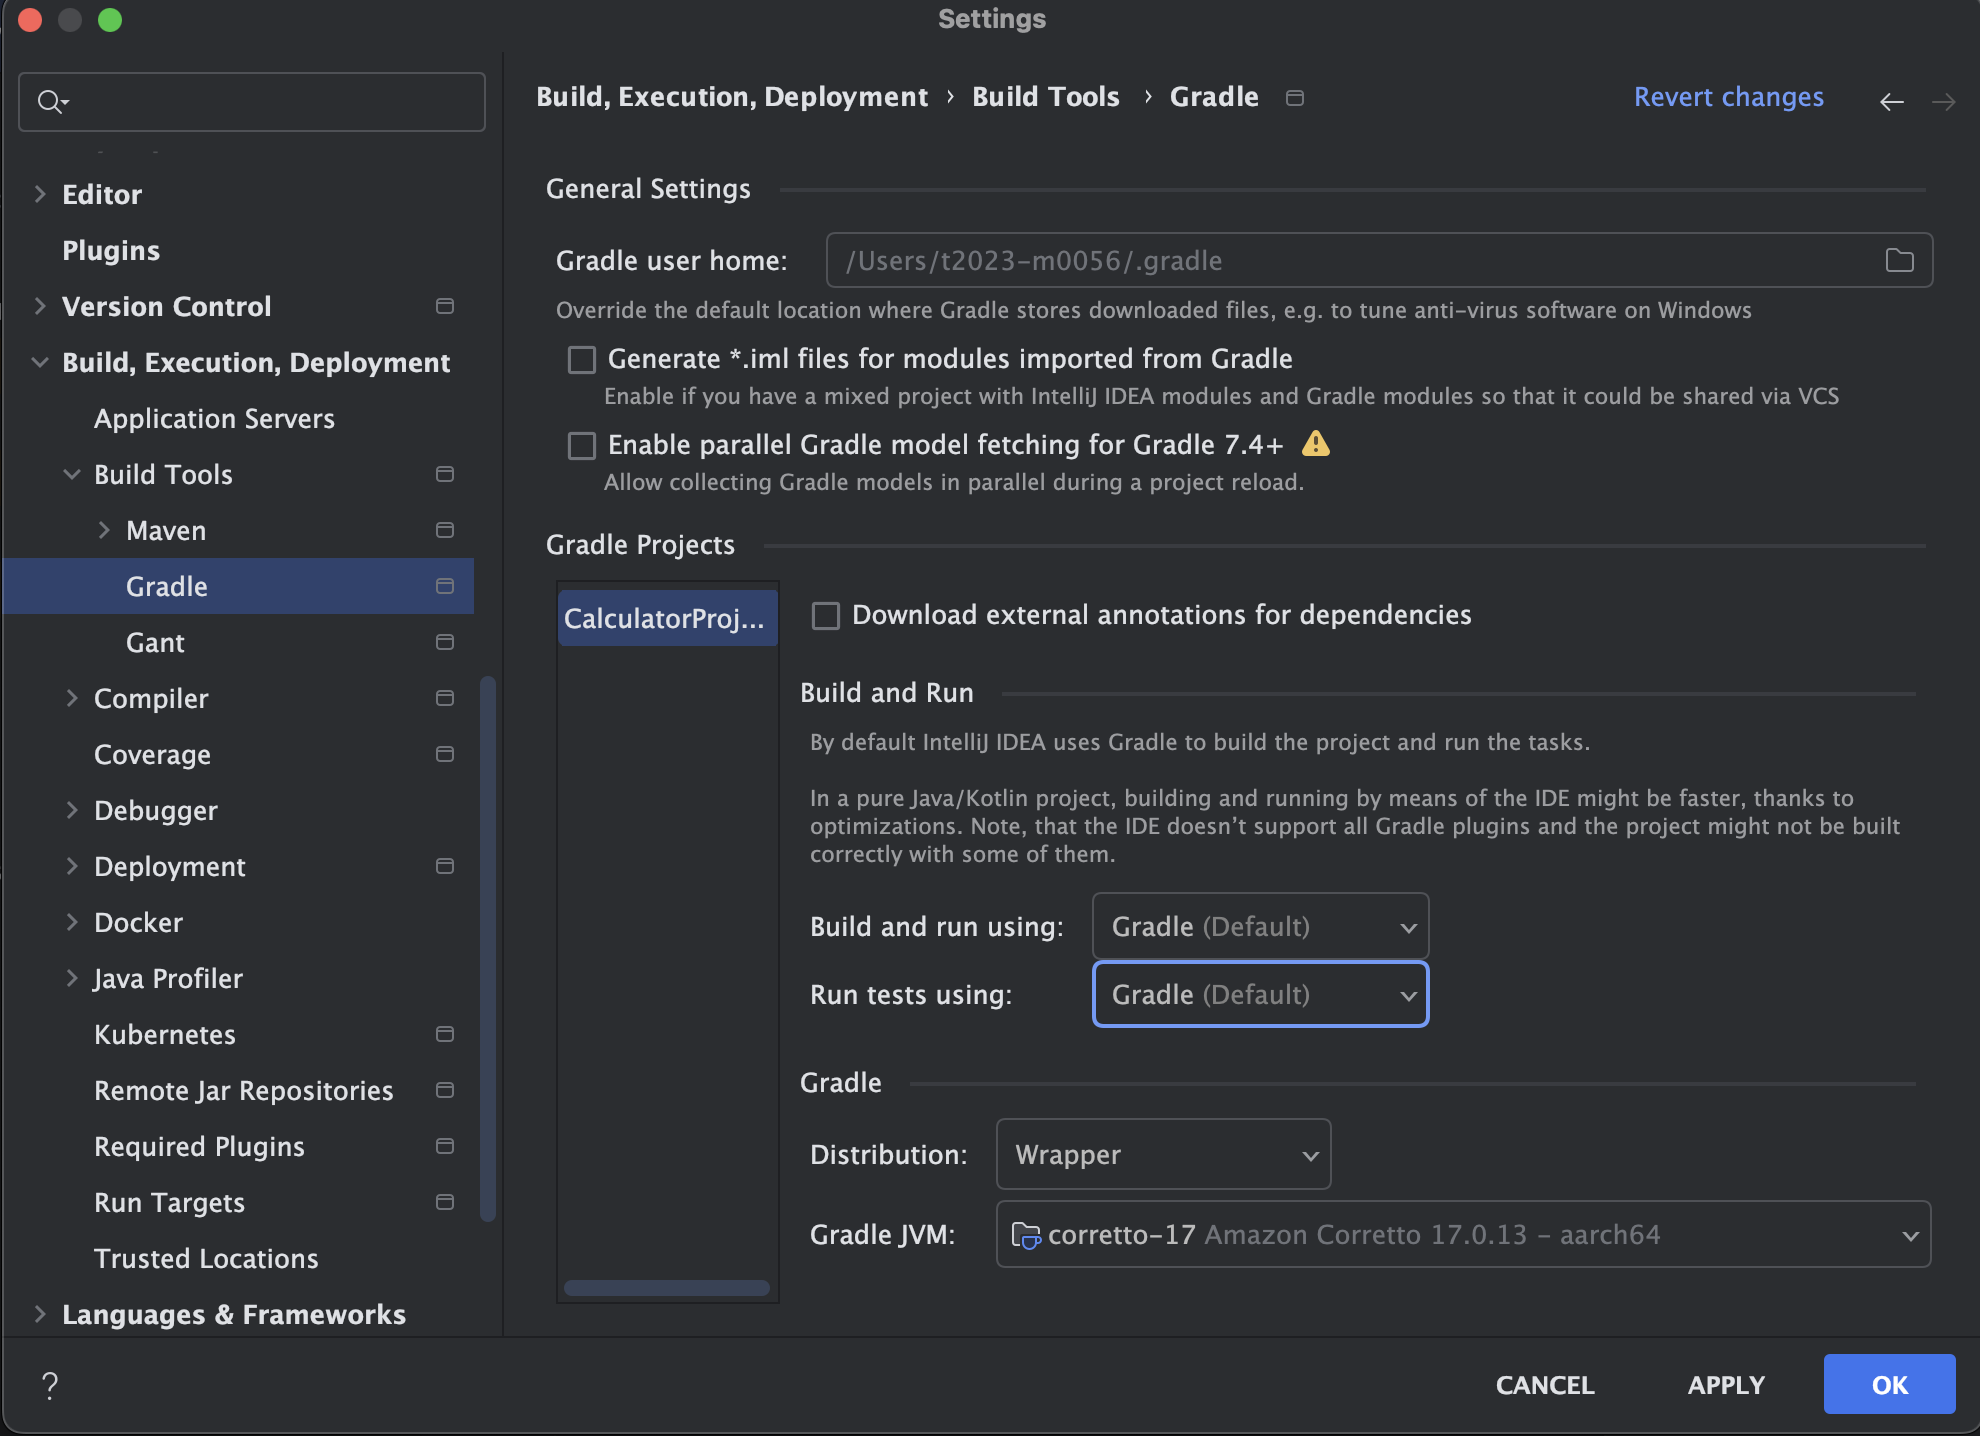Screen dimensions: 1980x1436
Task: Click the help question mark icon
Action: coord(50,1385)
